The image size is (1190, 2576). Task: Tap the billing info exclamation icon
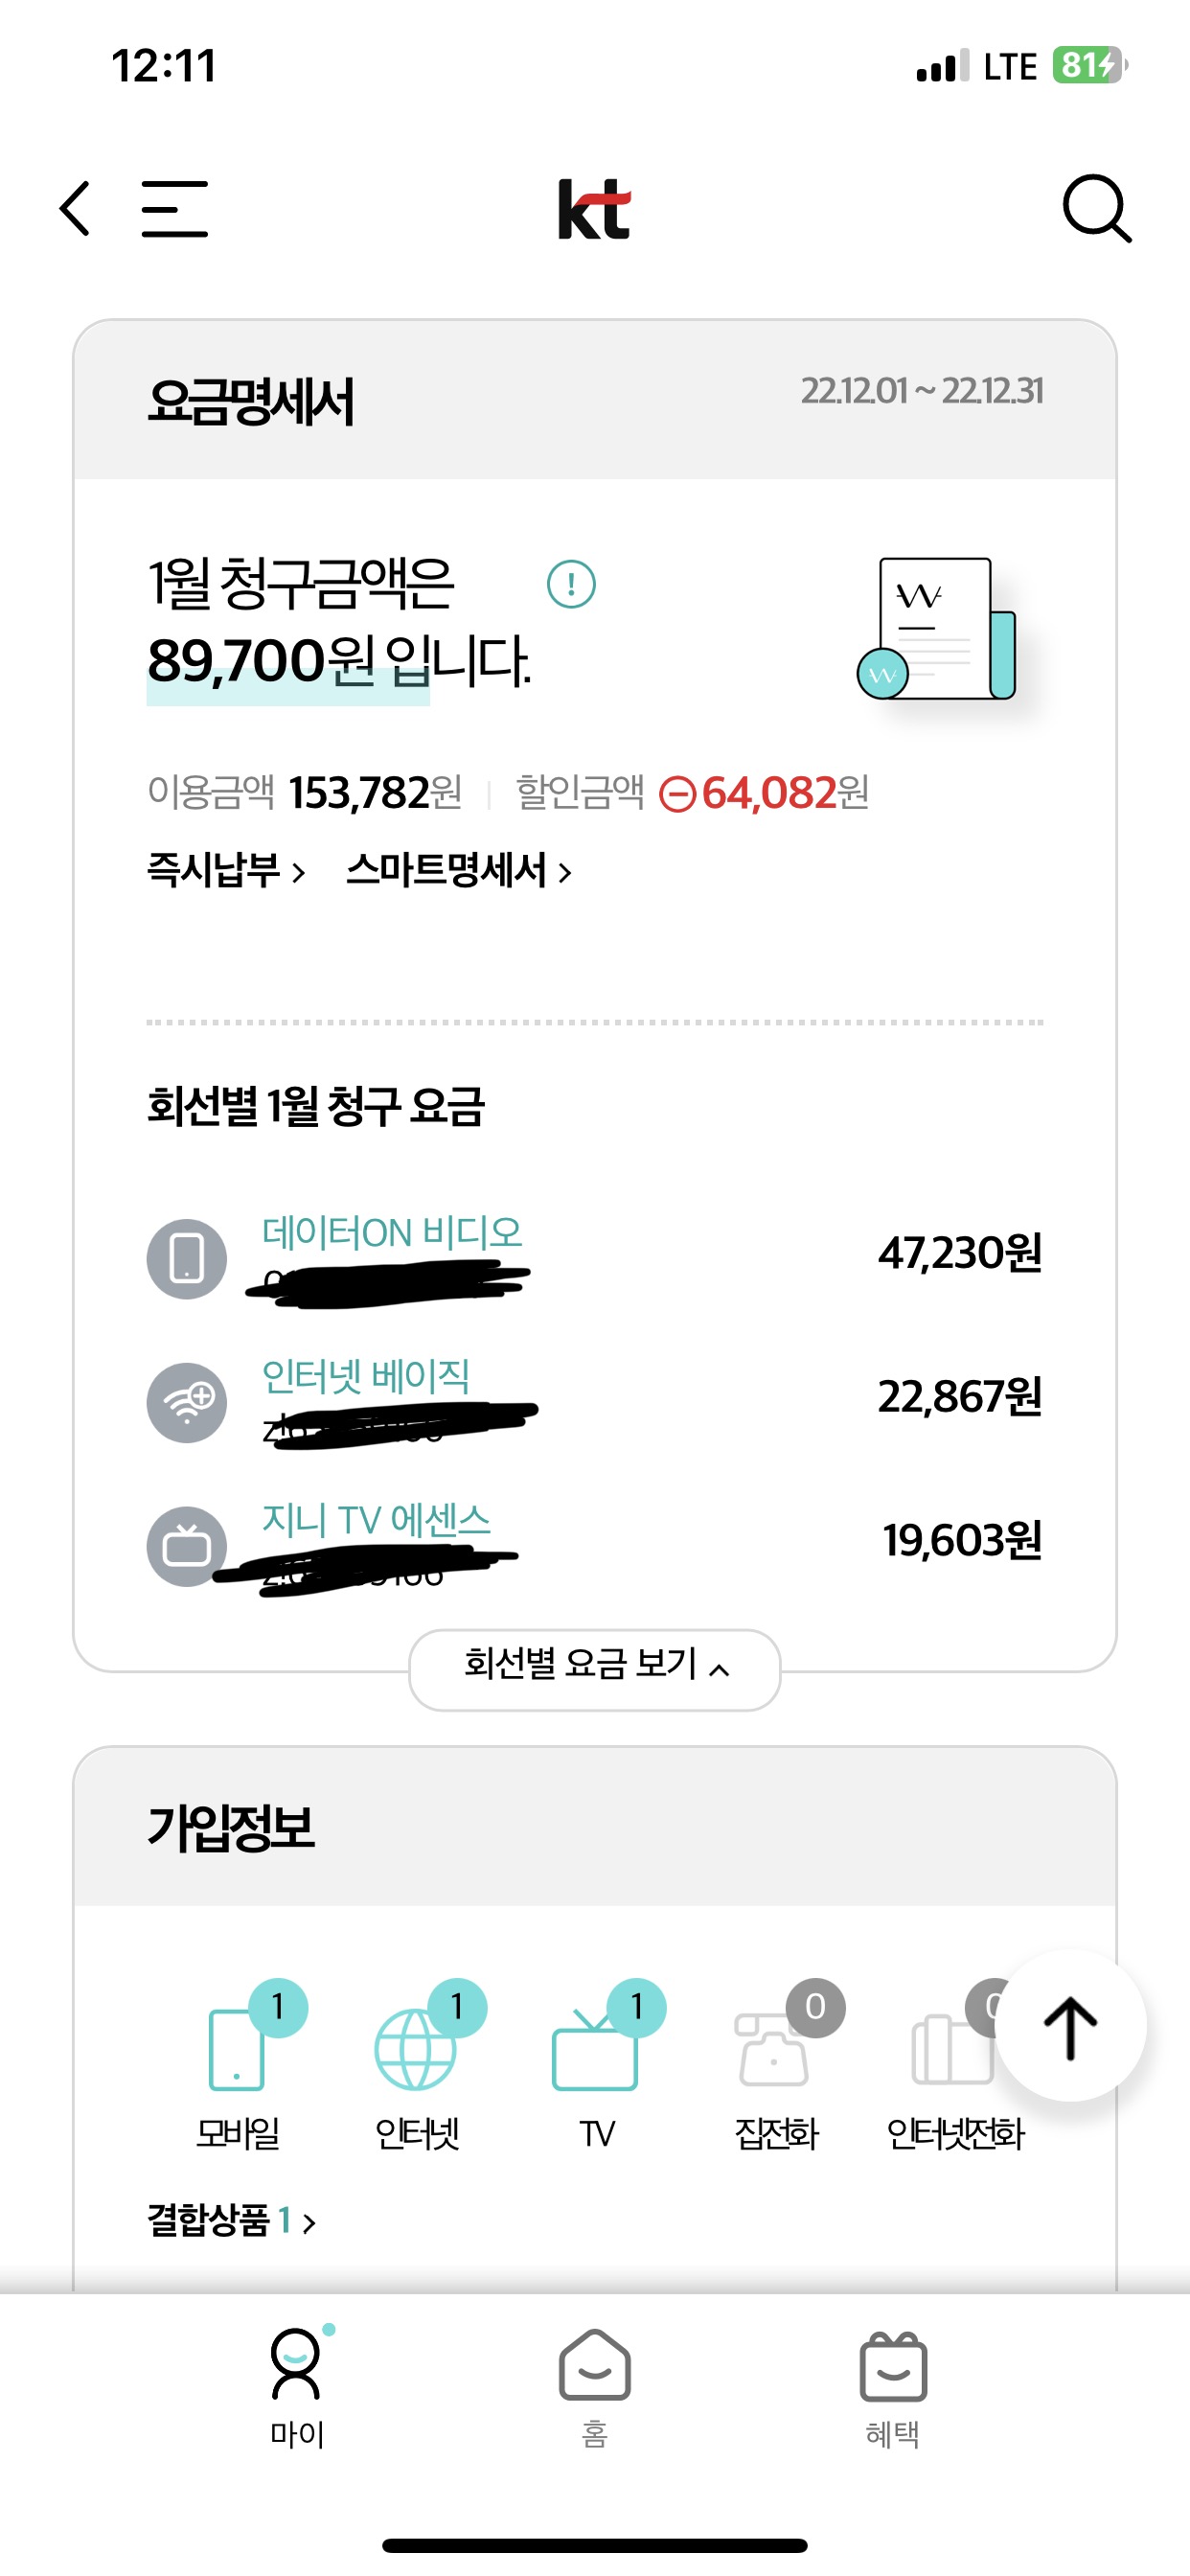tap(571, 584)
